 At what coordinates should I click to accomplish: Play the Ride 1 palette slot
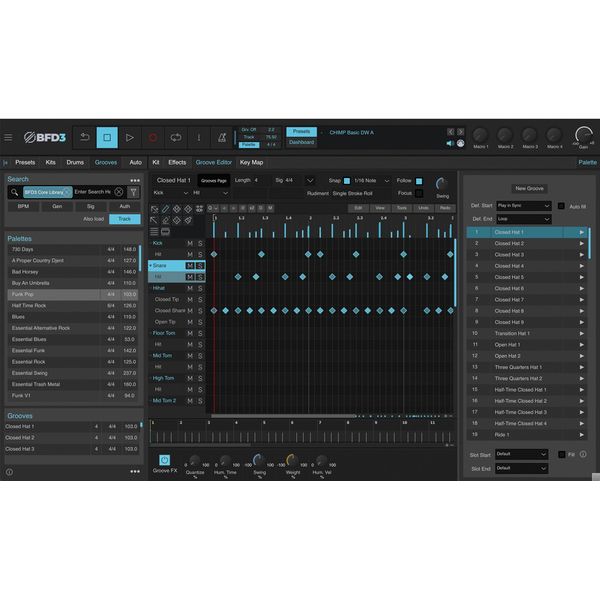click(581, 435)
